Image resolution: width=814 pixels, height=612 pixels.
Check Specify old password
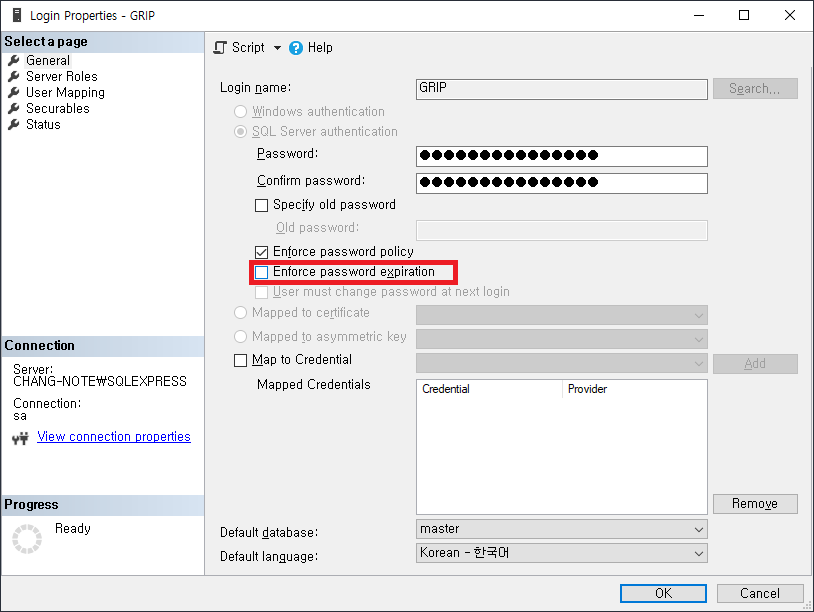click(261, 204)
